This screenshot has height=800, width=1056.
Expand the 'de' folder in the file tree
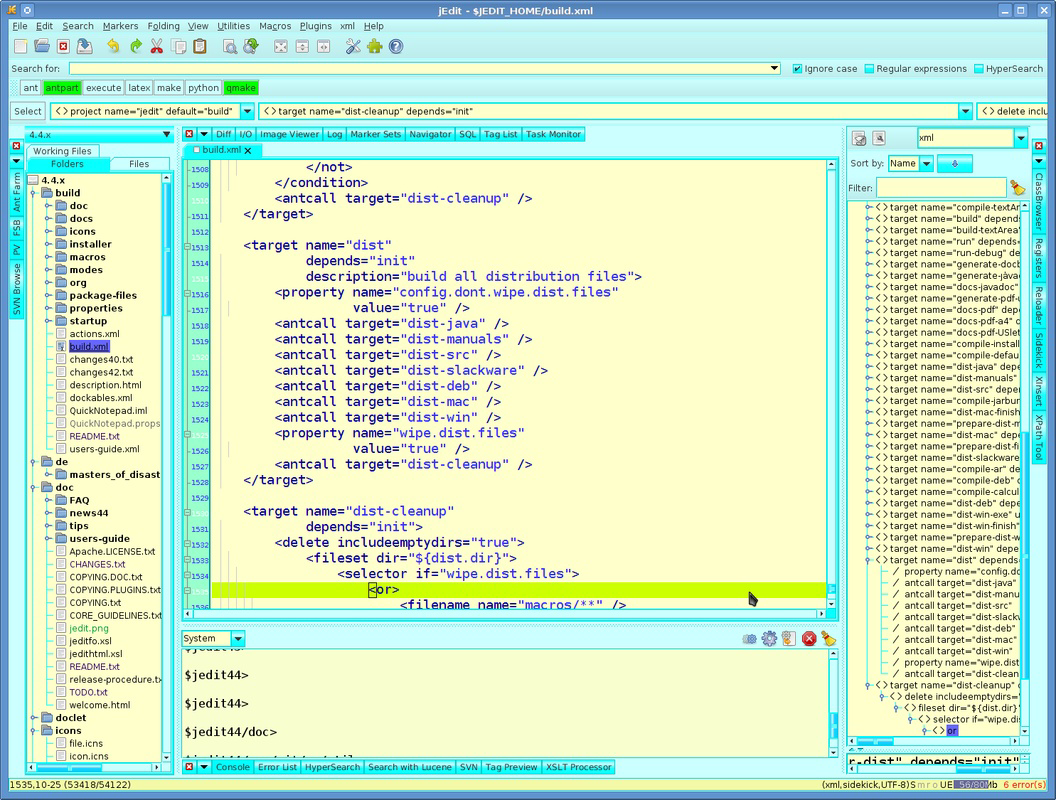click(x=33, y=460)
